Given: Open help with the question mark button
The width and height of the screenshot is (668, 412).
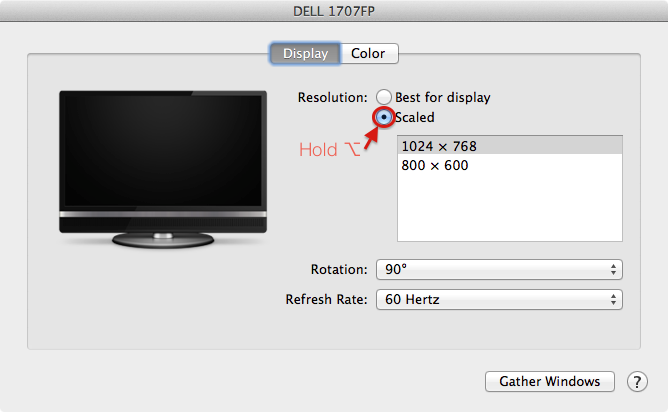Looking at the screenshot, I should pyautogui.click(x=637, y=382).
